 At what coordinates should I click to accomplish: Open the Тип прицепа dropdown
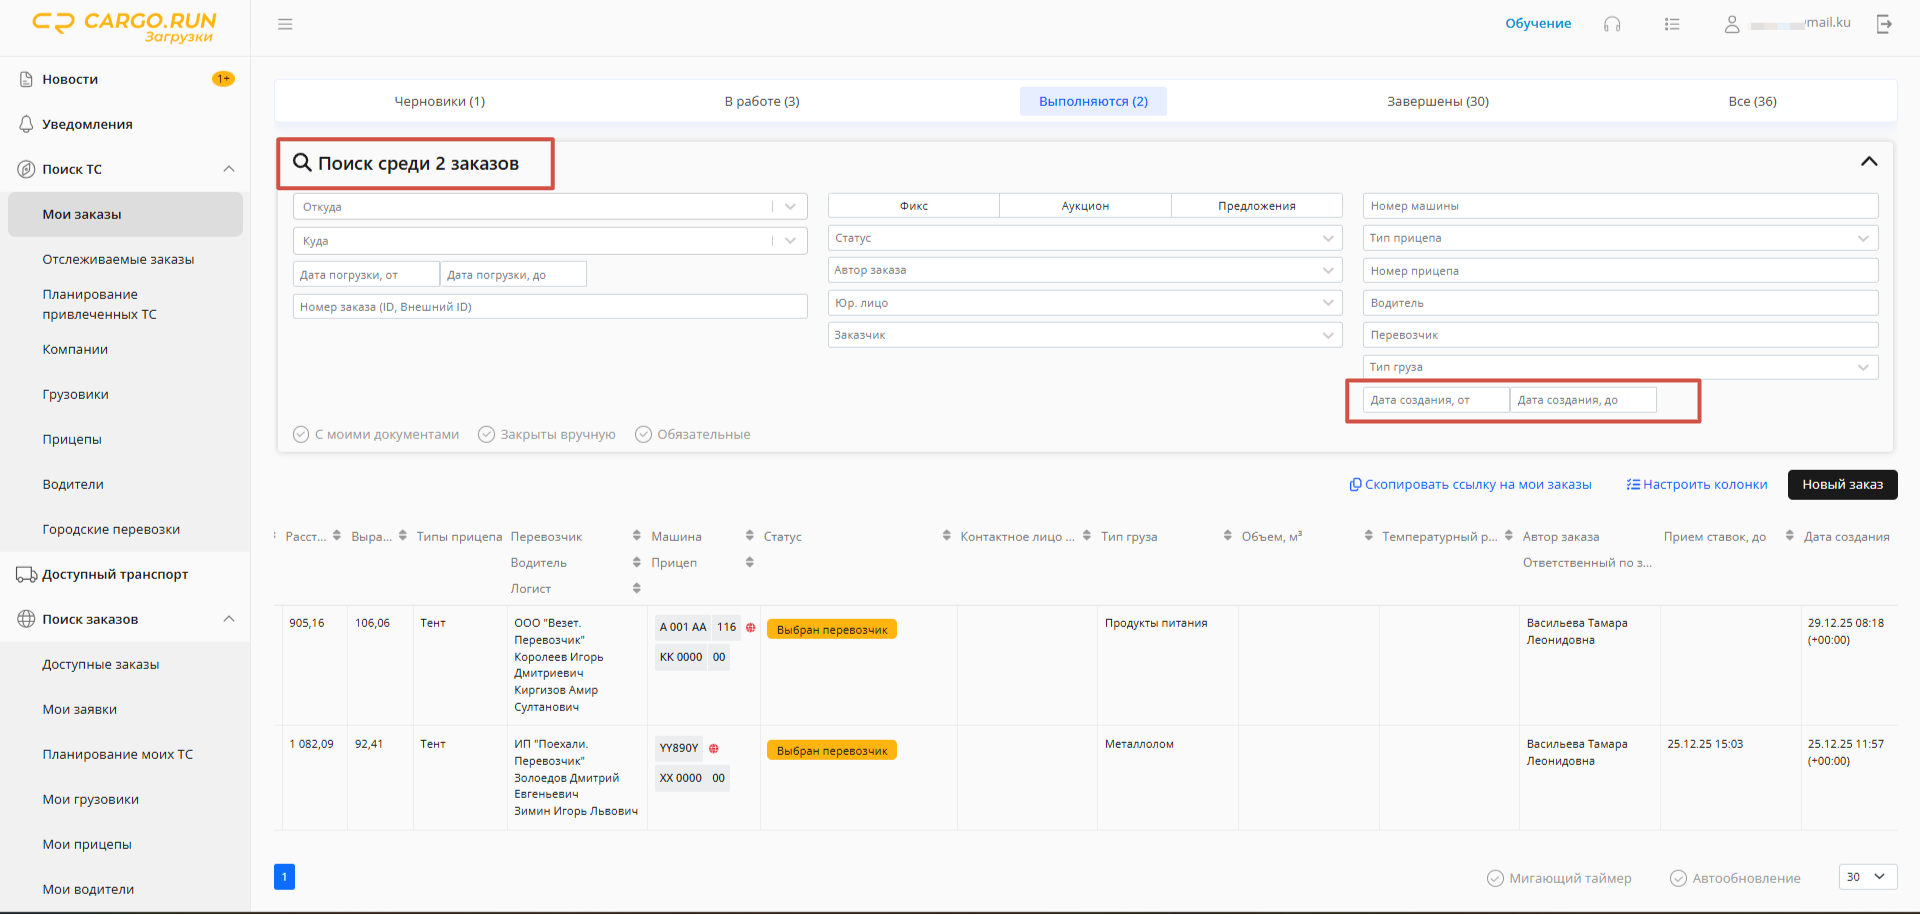[1620, 238]
